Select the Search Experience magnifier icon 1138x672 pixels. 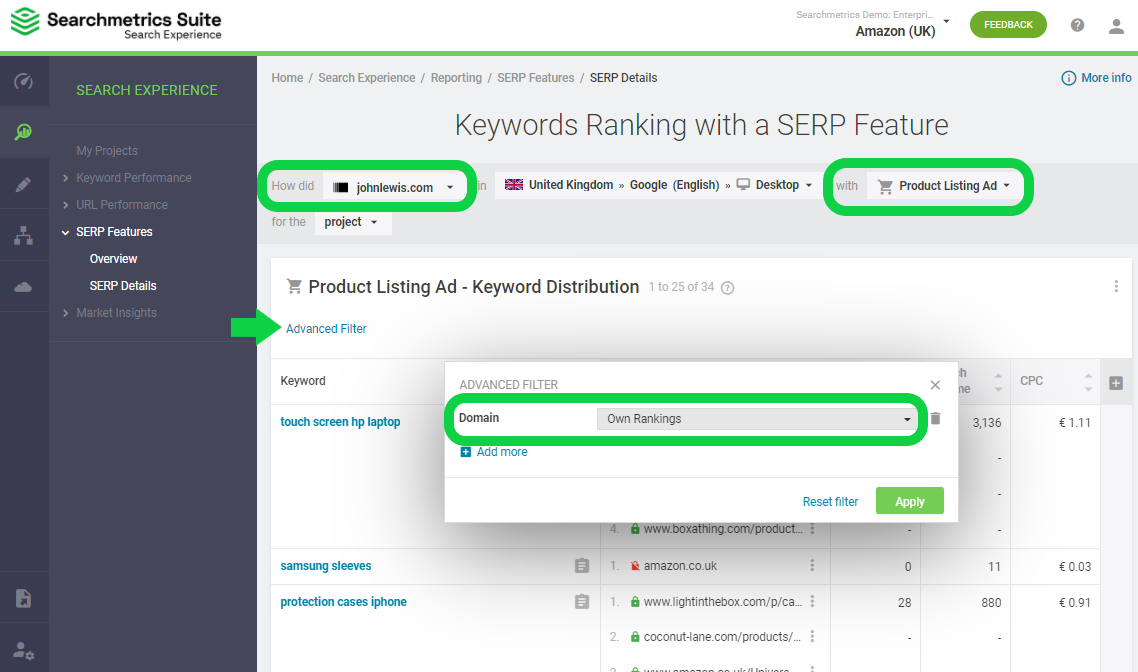click(x=24, y=131)
